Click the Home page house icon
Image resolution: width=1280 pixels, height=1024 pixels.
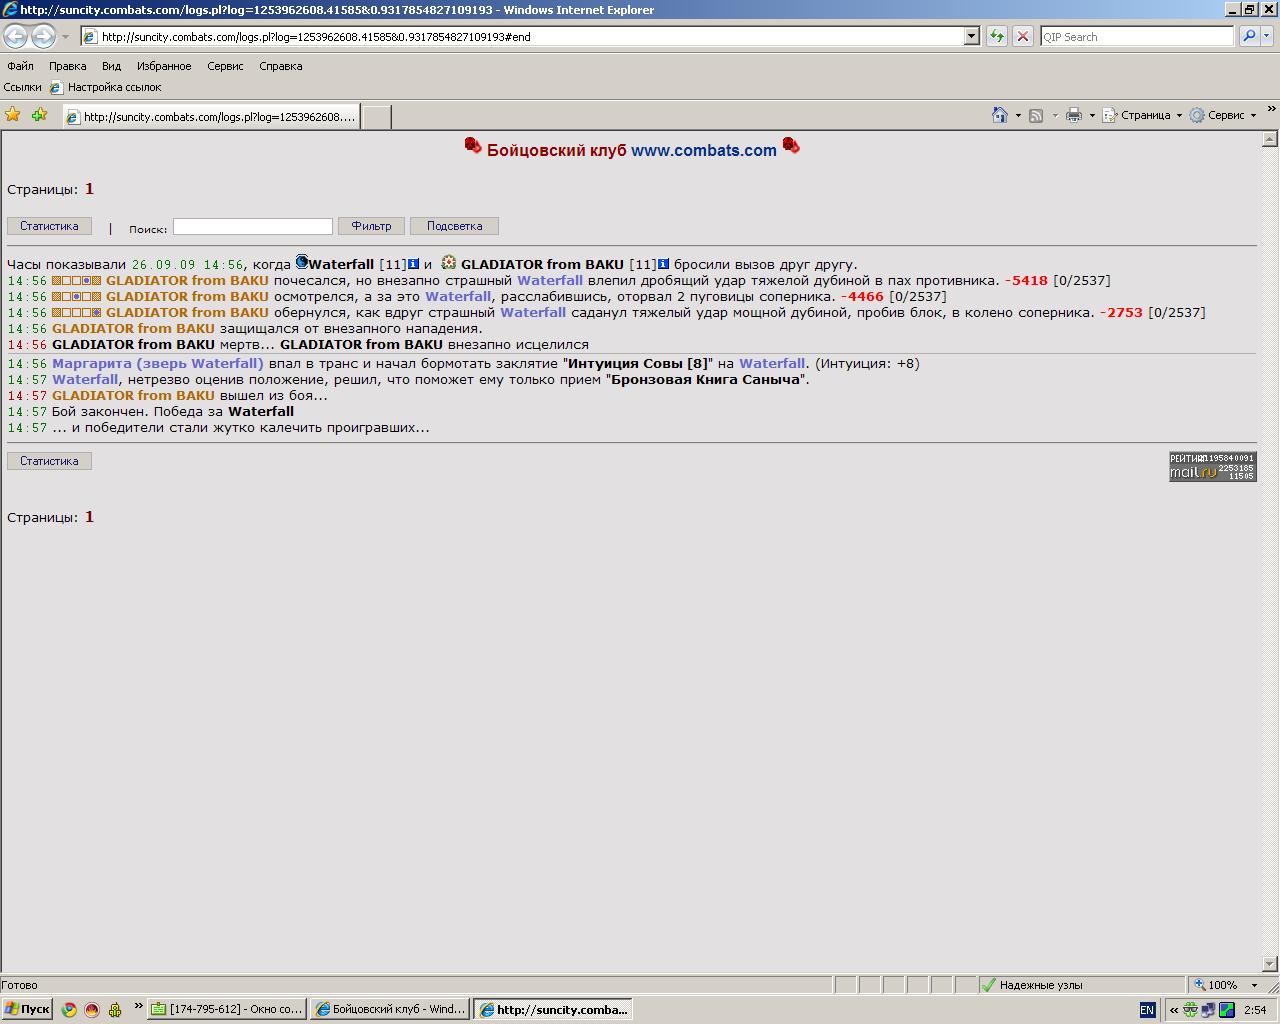(1000, 115)
